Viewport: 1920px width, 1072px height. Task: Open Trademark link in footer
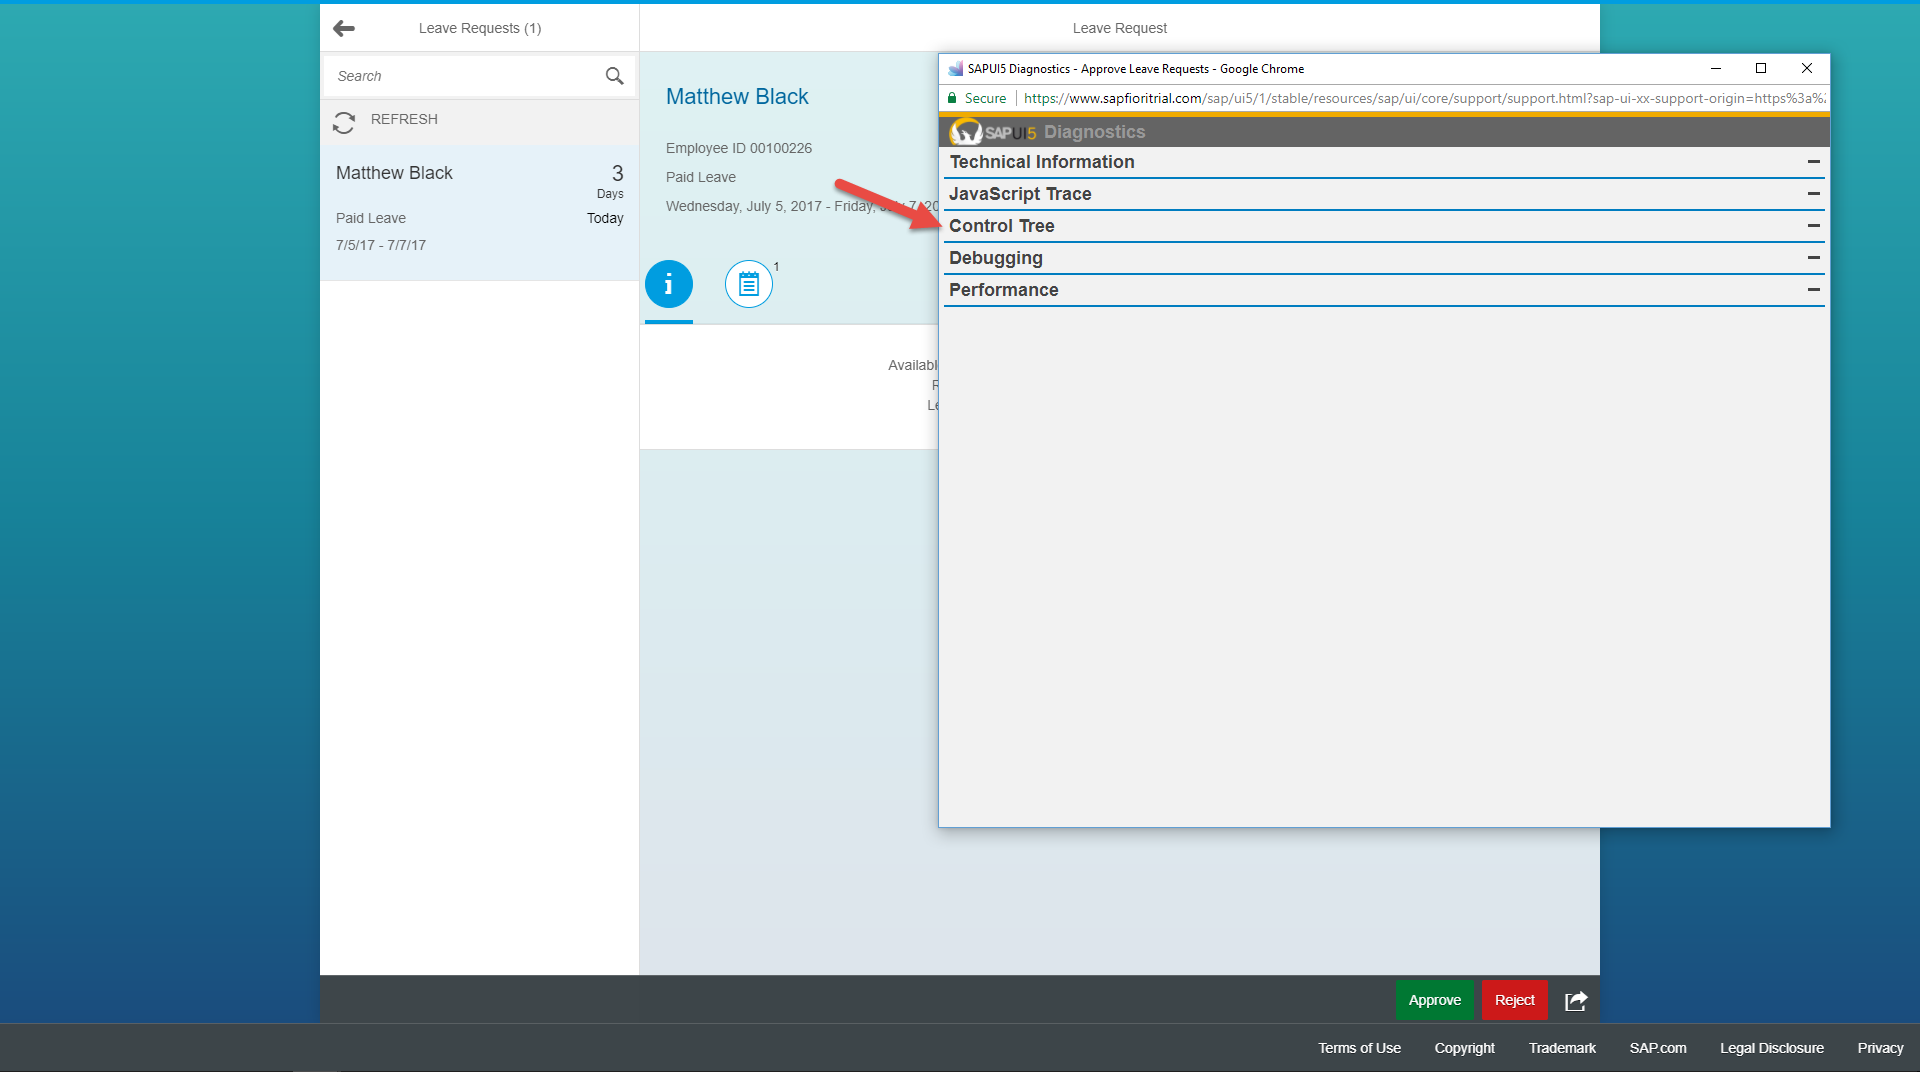1562,1048
